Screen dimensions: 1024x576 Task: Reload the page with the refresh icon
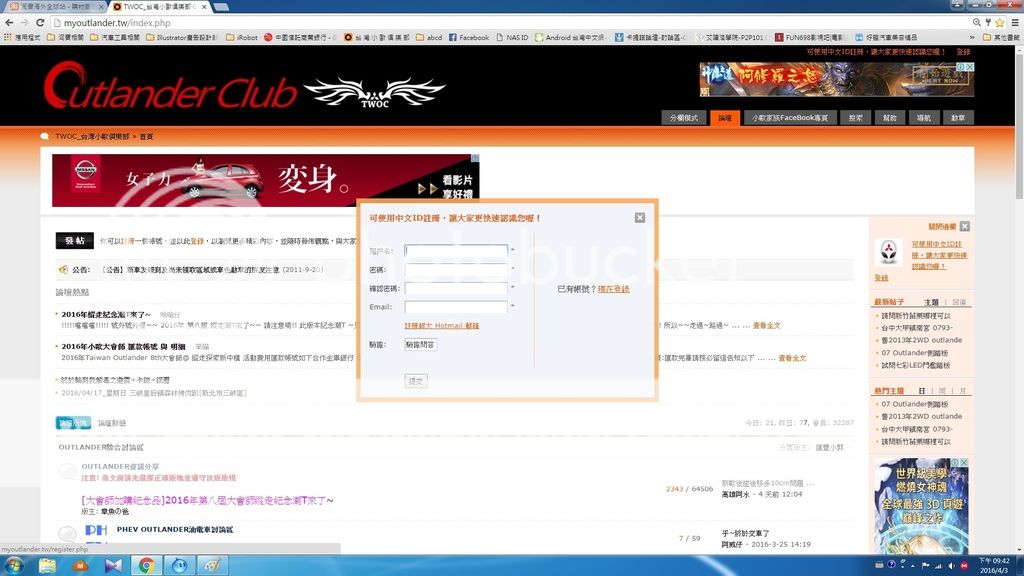point(40,22)
